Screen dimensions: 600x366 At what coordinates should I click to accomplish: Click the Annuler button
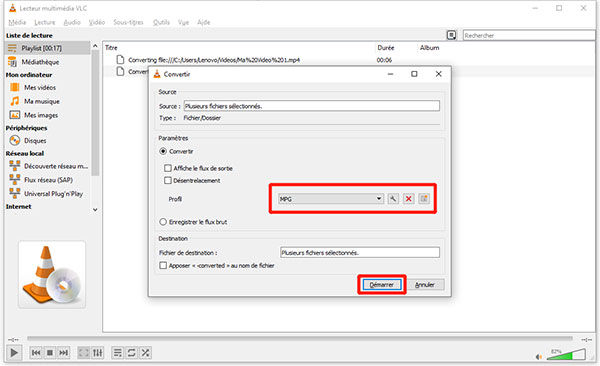(x=425, y=284)
